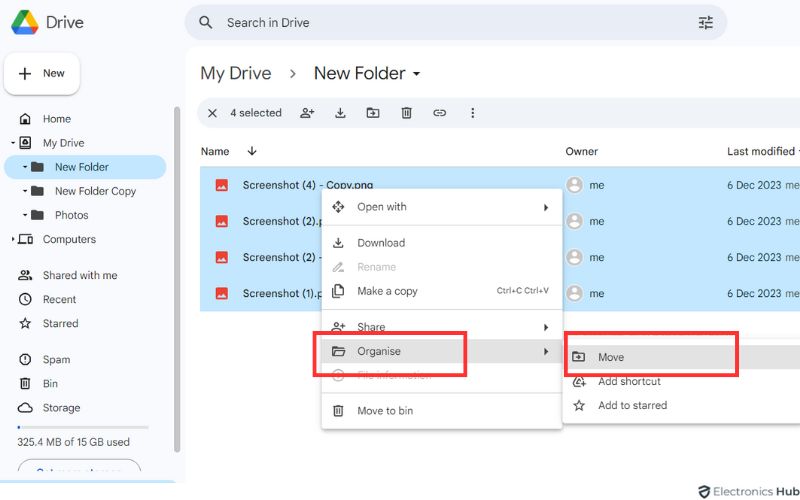
Task: Expand Organise submenu arrow
Action: click(x=546, y=352)
